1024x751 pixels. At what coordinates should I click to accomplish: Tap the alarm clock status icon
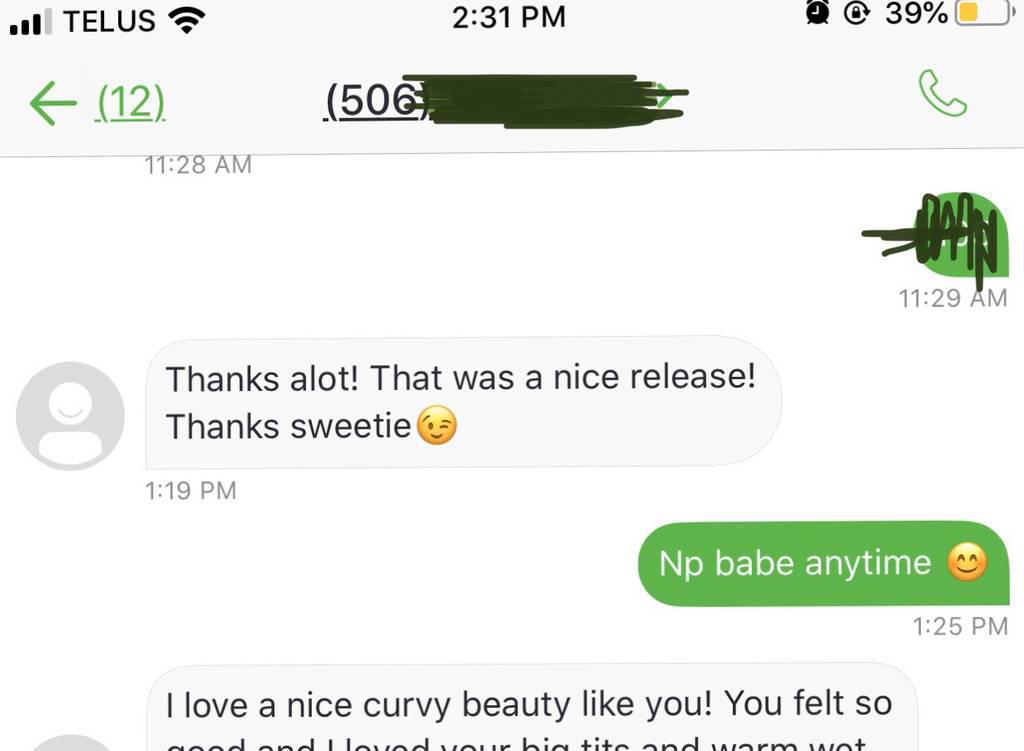click(x=817, y=12)
